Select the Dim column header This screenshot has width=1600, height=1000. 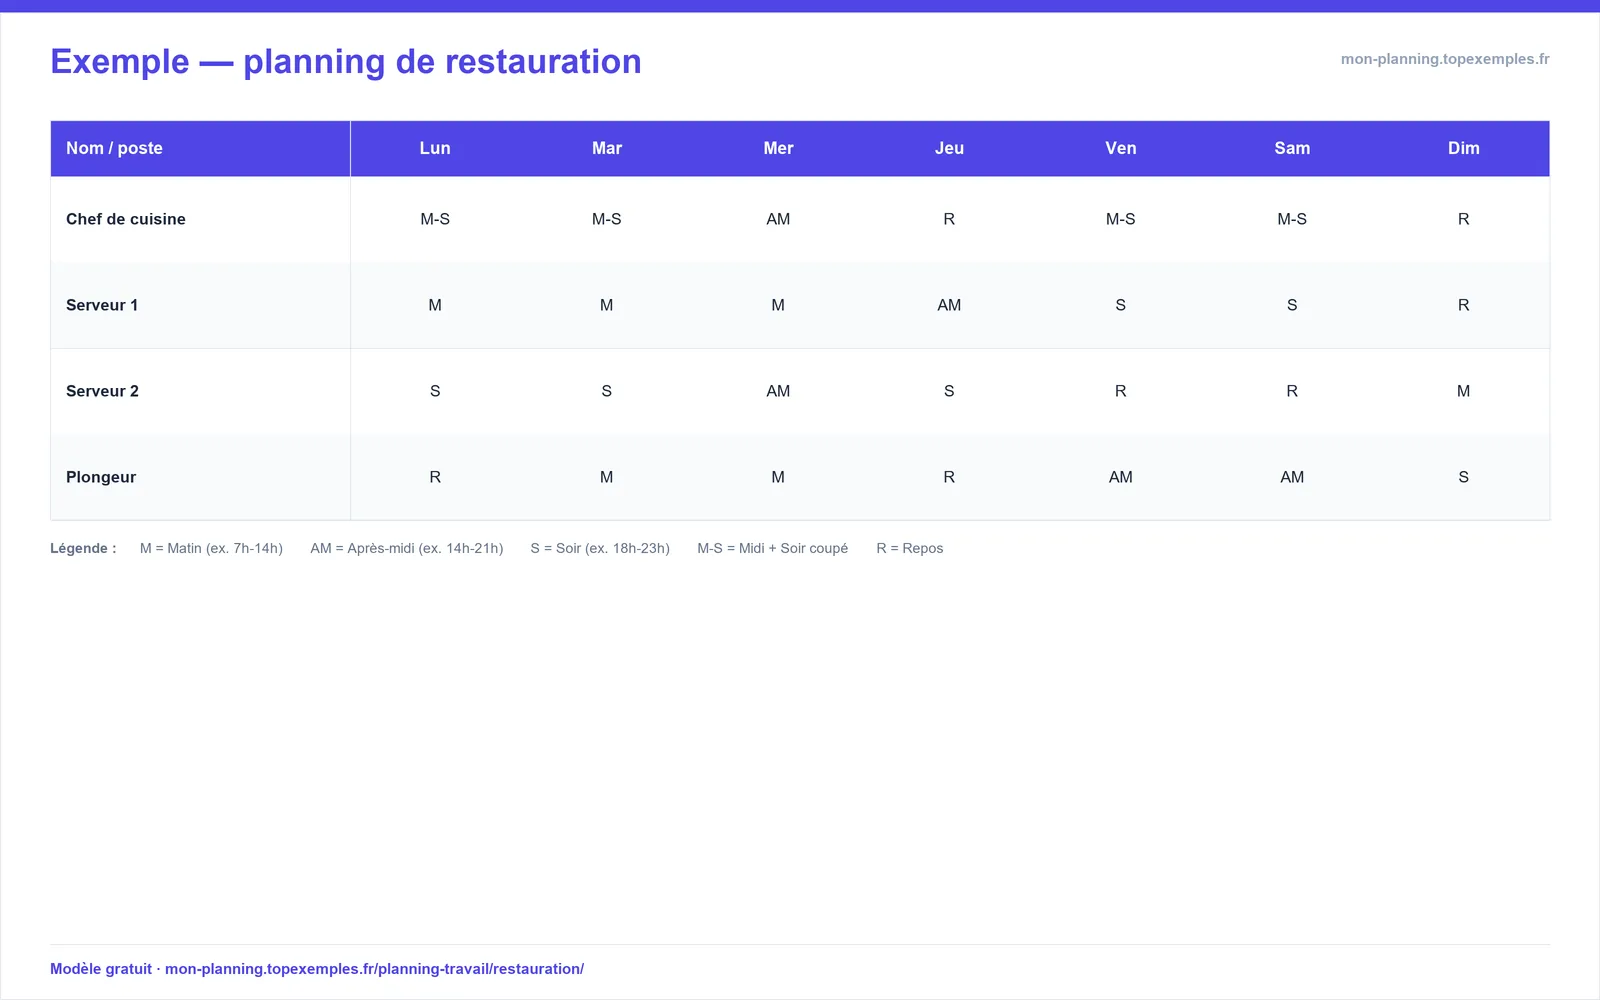pyautogui.click(x=1464, y=148)
